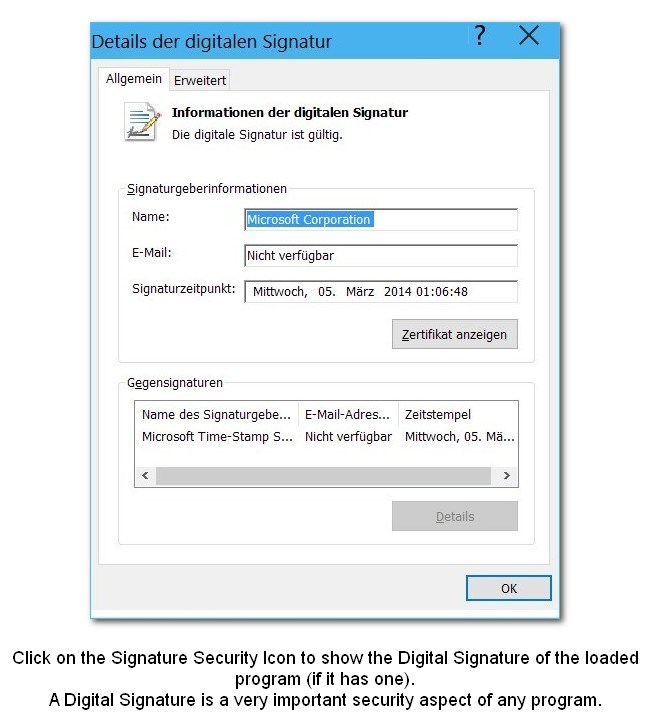
Task: Click the question mark help icon
Action: point(481,37)
